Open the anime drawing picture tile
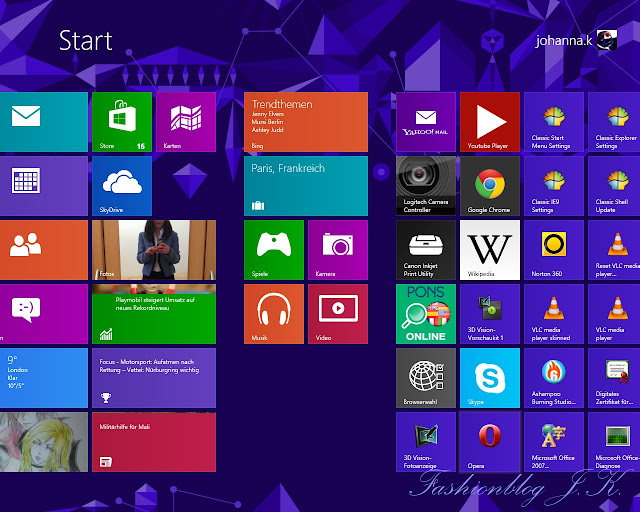 44,442
